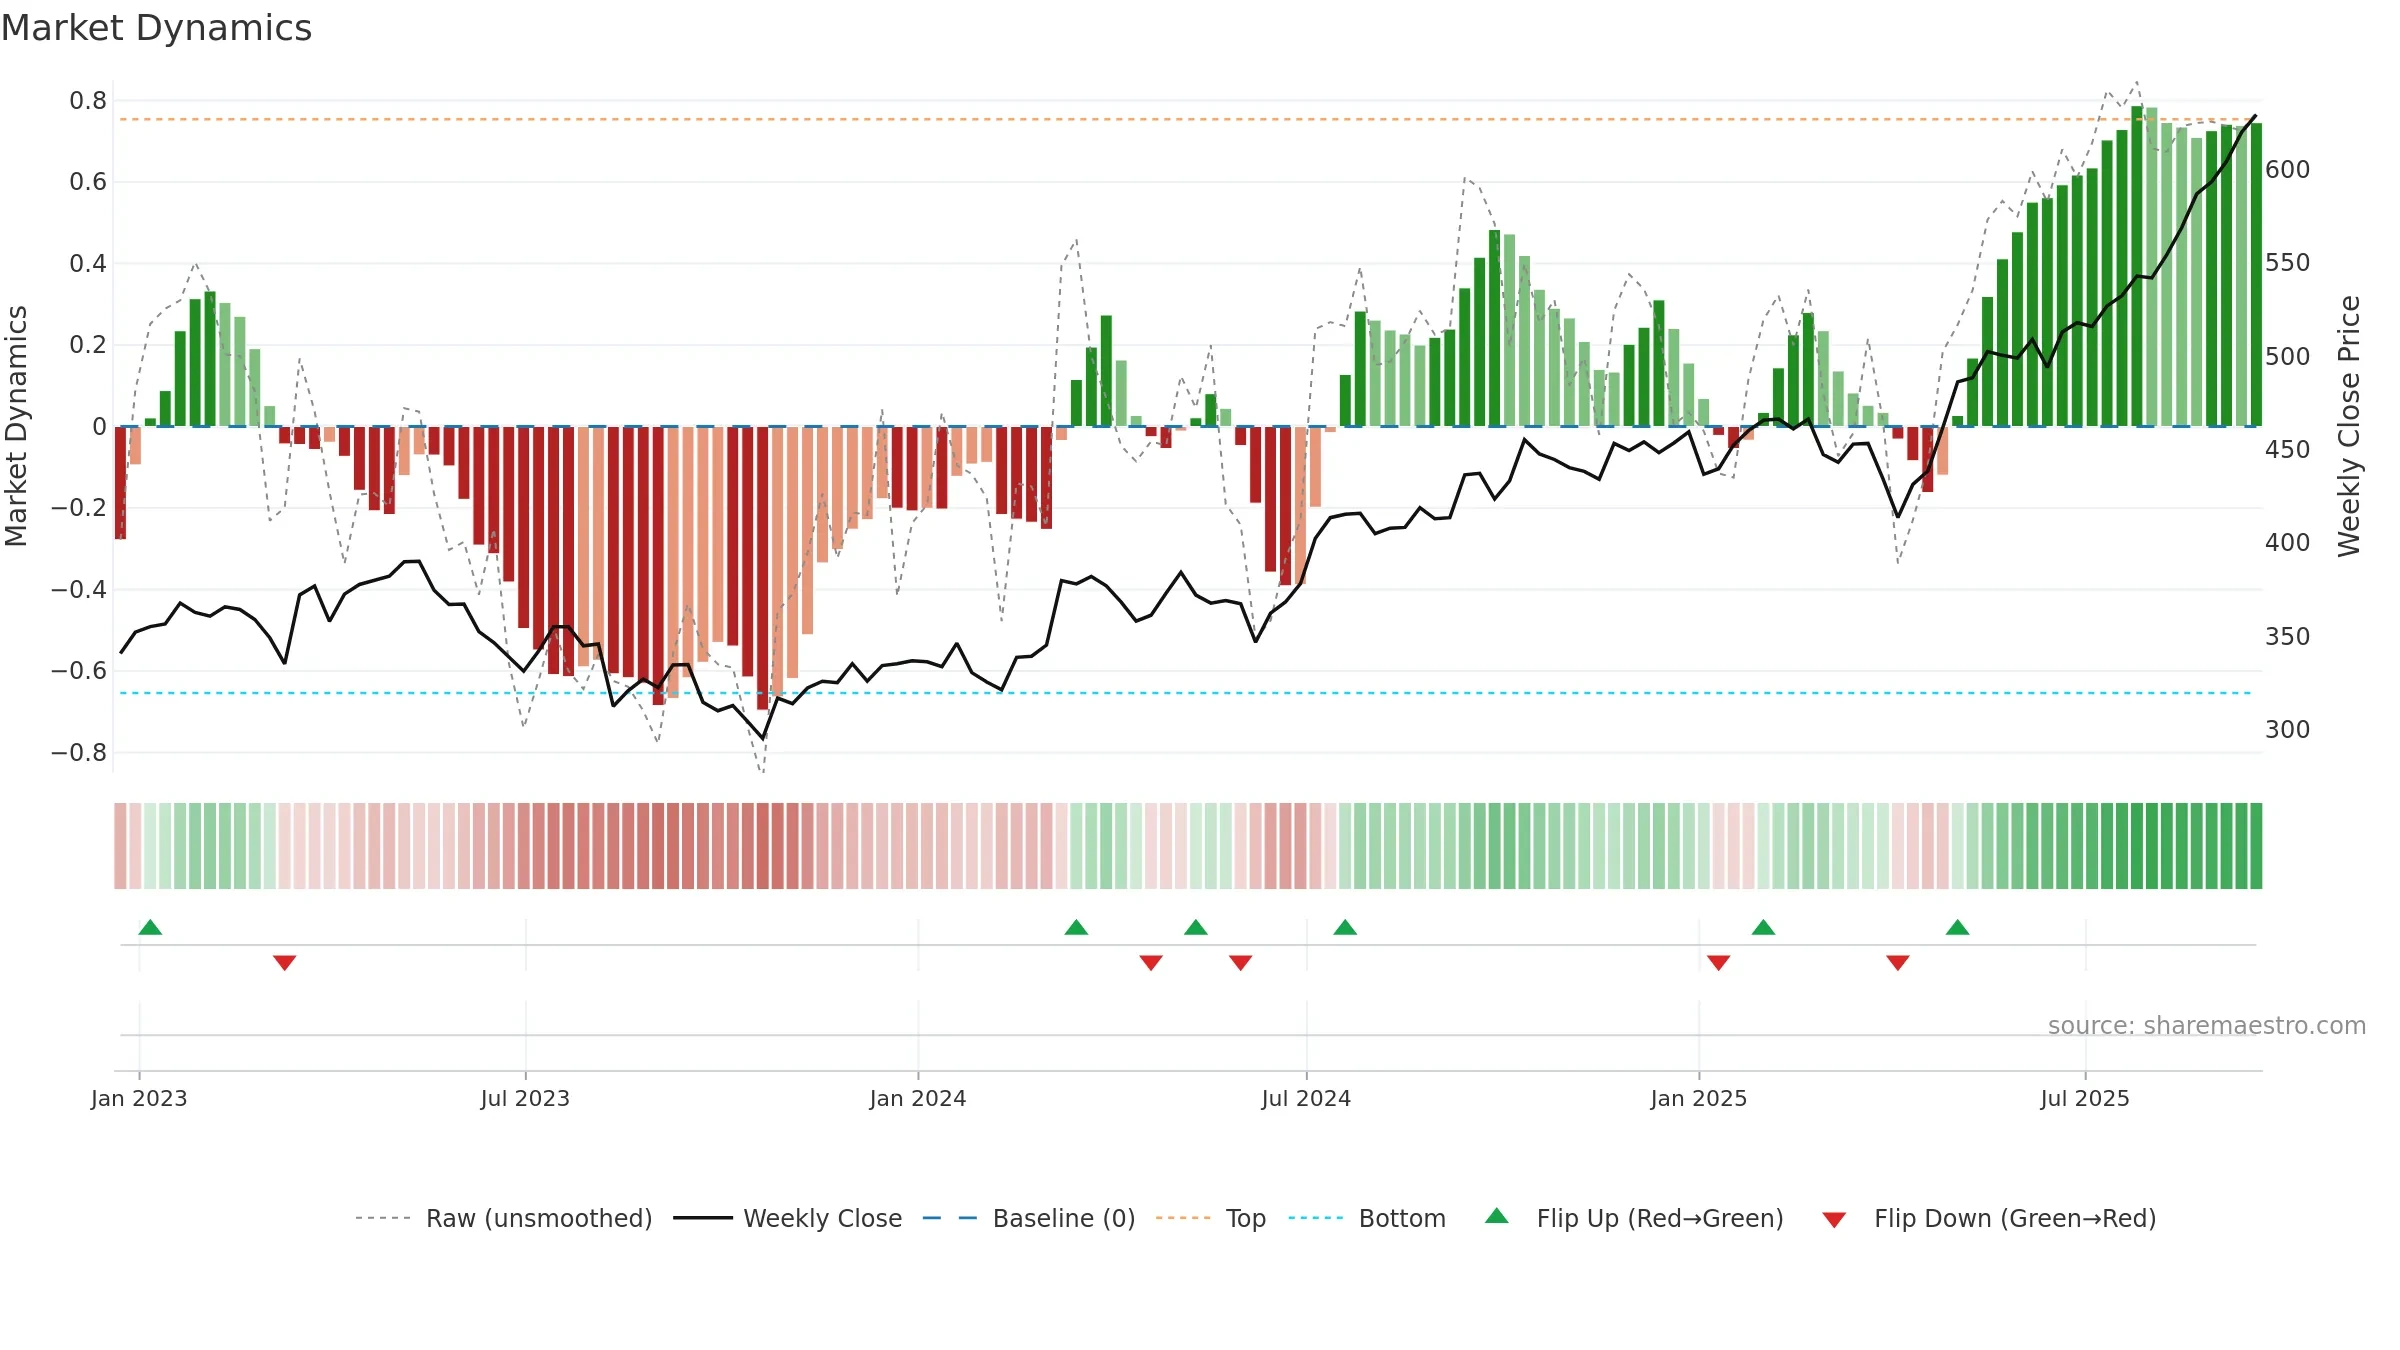Click the 300 right axis price label

2287,729
